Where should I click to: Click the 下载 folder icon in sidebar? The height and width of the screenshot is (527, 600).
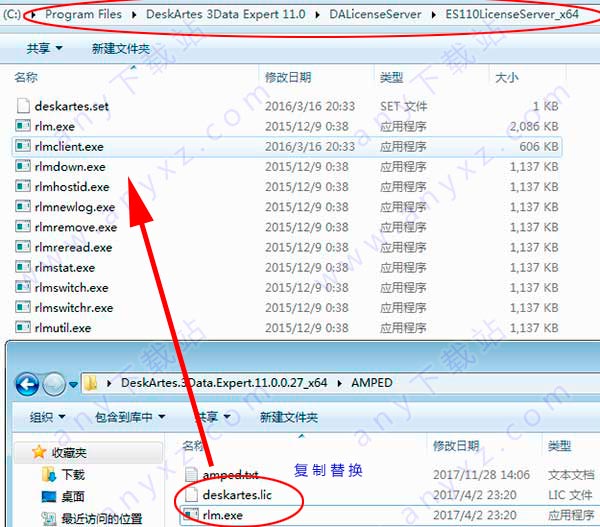(49, 475)
